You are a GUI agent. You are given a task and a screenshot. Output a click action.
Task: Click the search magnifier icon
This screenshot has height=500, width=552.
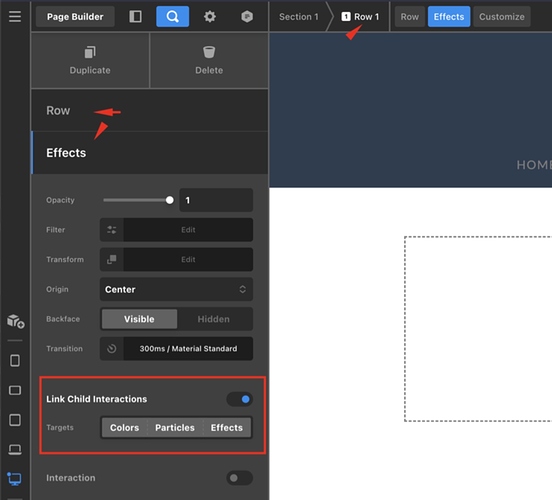pos(172,17)
